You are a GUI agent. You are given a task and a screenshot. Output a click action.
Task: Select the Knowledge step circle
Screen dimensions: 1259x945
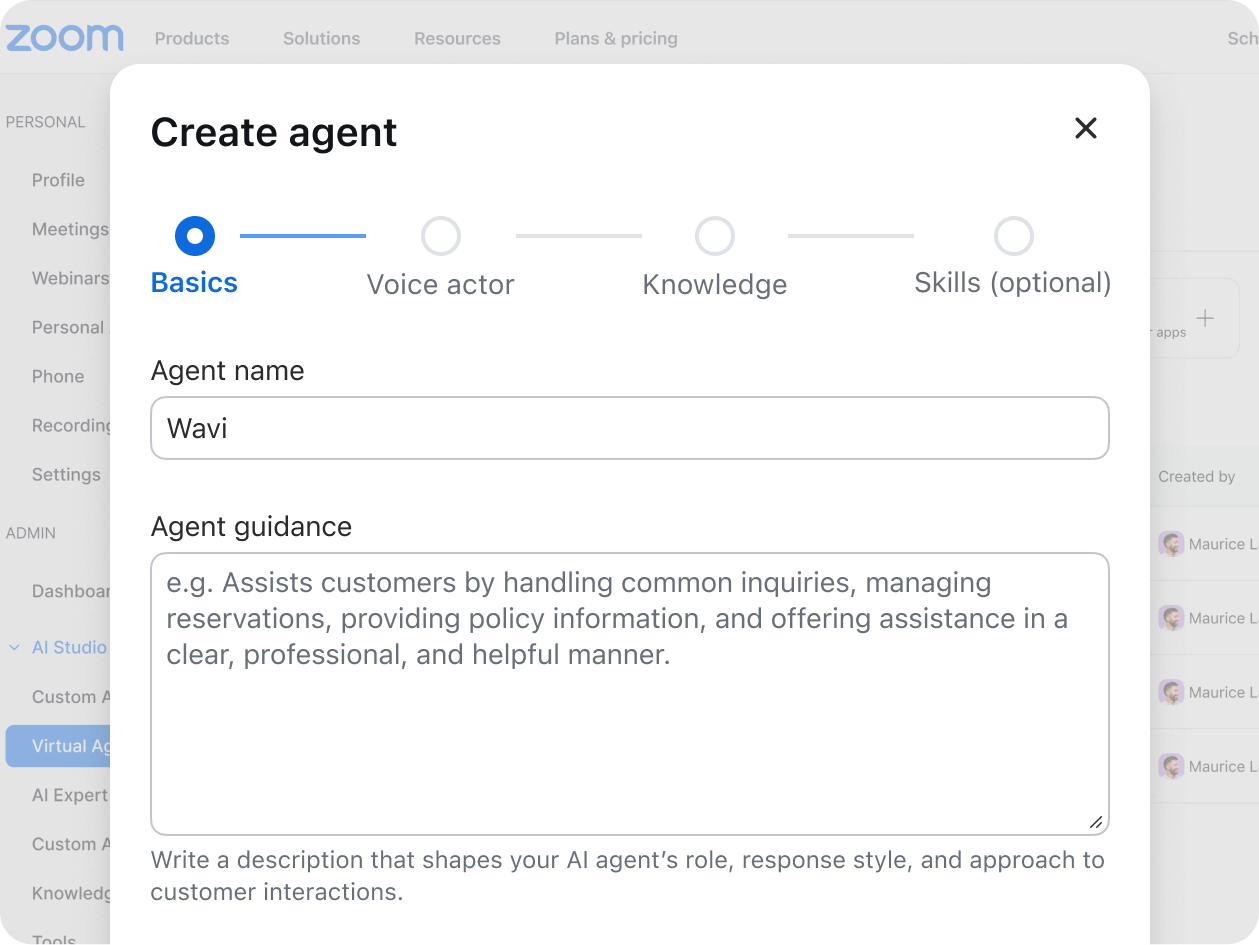[714, 236]
